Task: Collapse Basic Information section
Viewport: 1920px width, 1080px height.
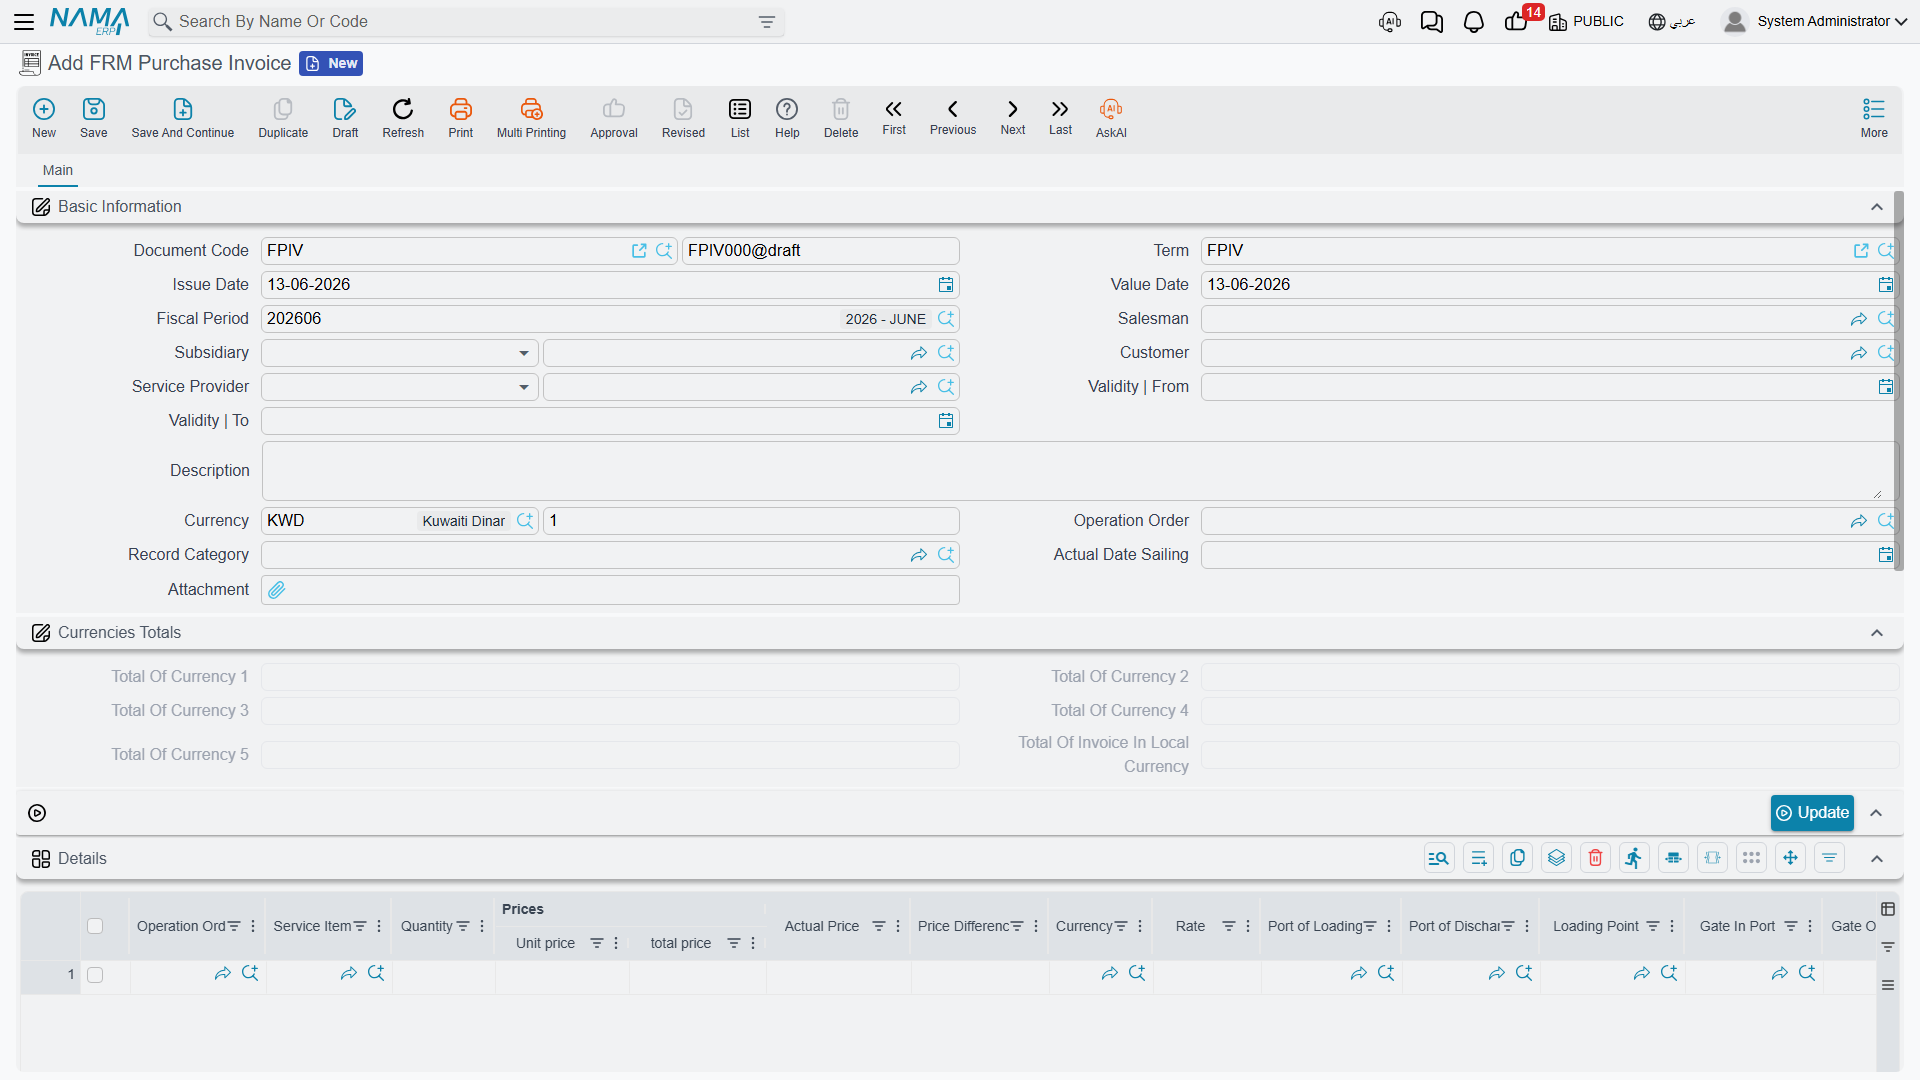Action: coord(1877,207)
